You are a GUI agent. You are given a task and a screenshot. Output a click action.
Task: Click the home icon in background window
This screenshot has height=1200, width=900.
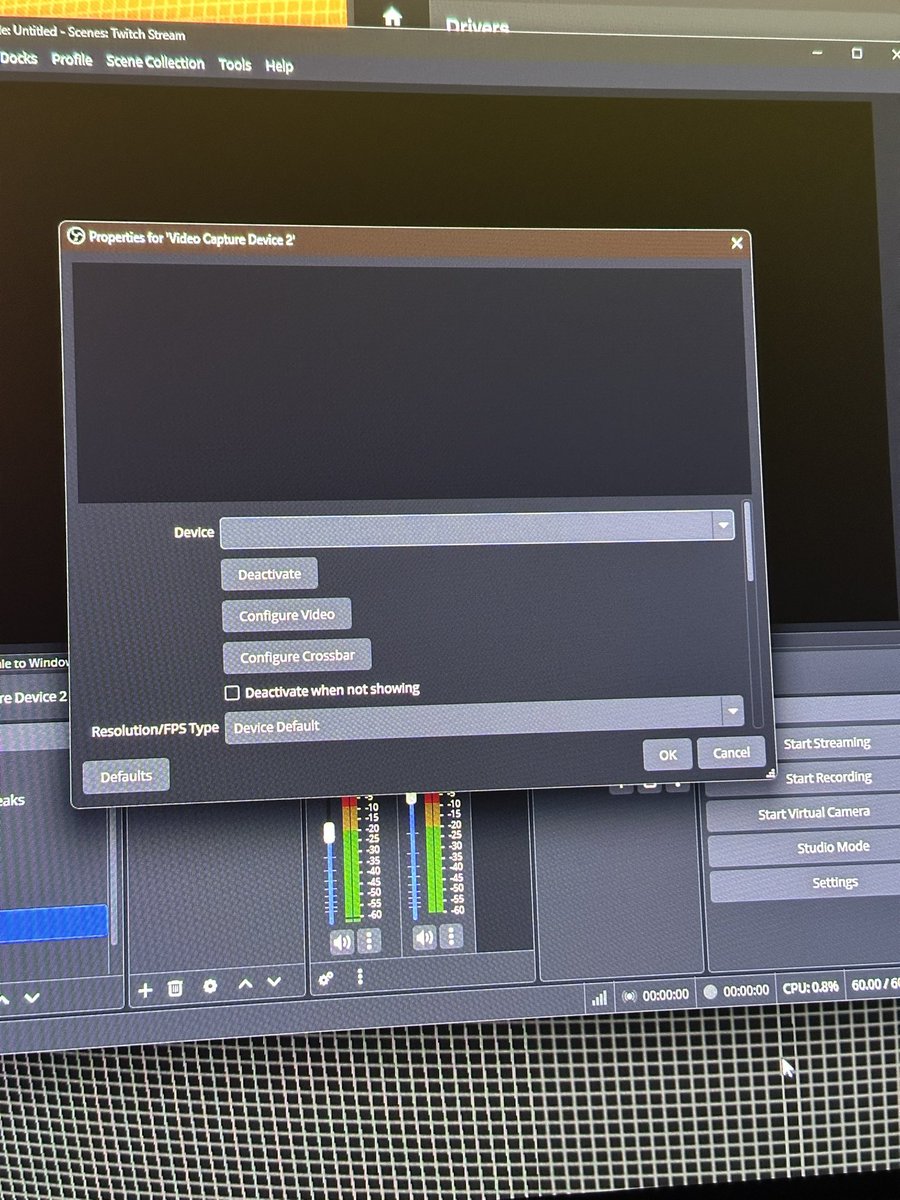click(393, 16)
